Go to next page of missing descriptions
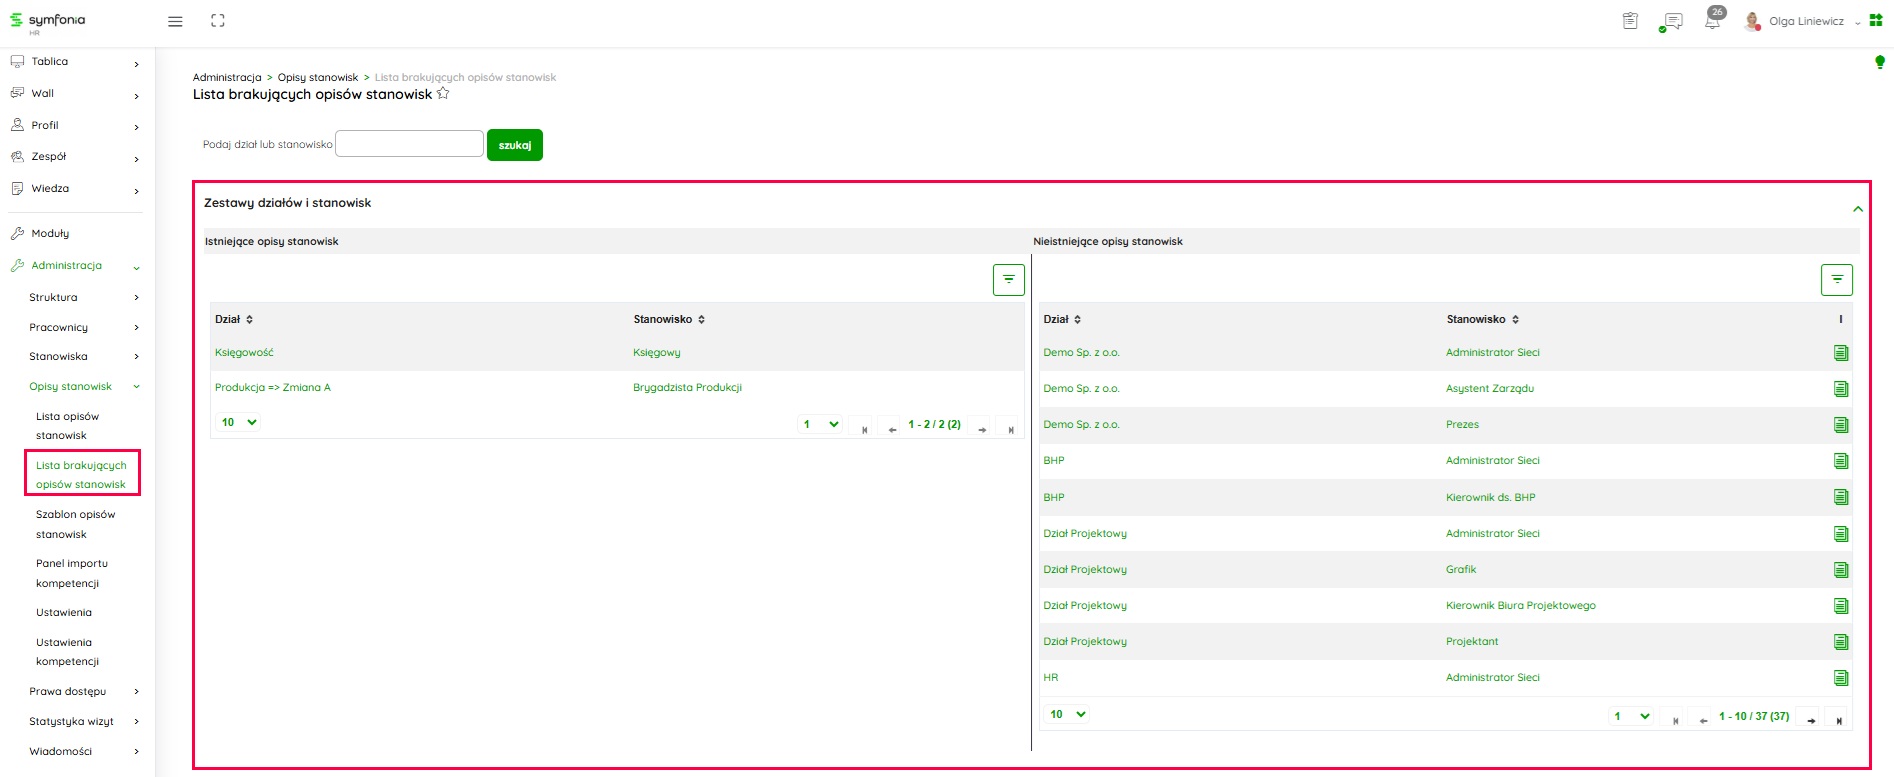This screenshot has width=1894, height=777. pyautogui.click(x=1810, y=719)
